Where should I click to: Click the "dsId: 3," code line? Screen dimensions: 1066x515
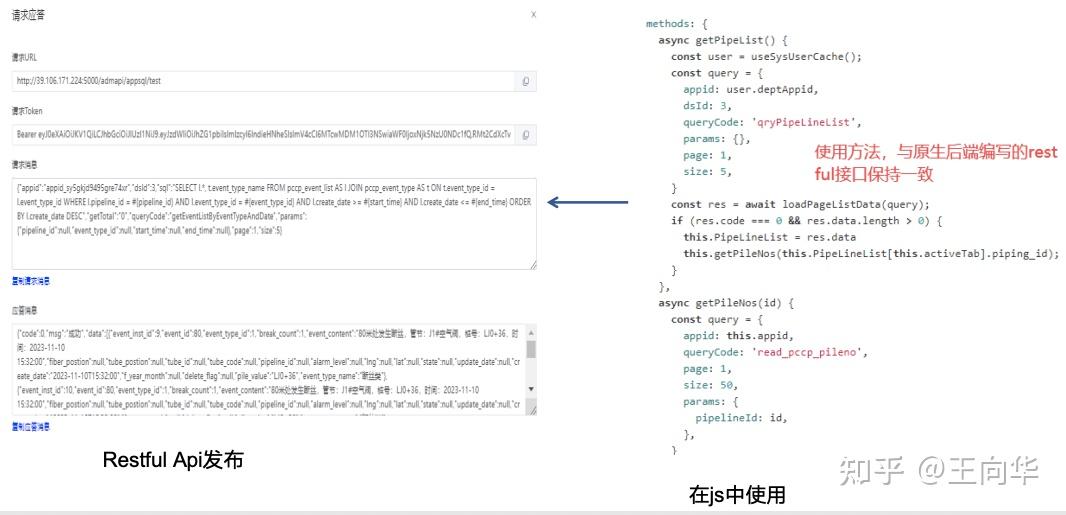707,106
